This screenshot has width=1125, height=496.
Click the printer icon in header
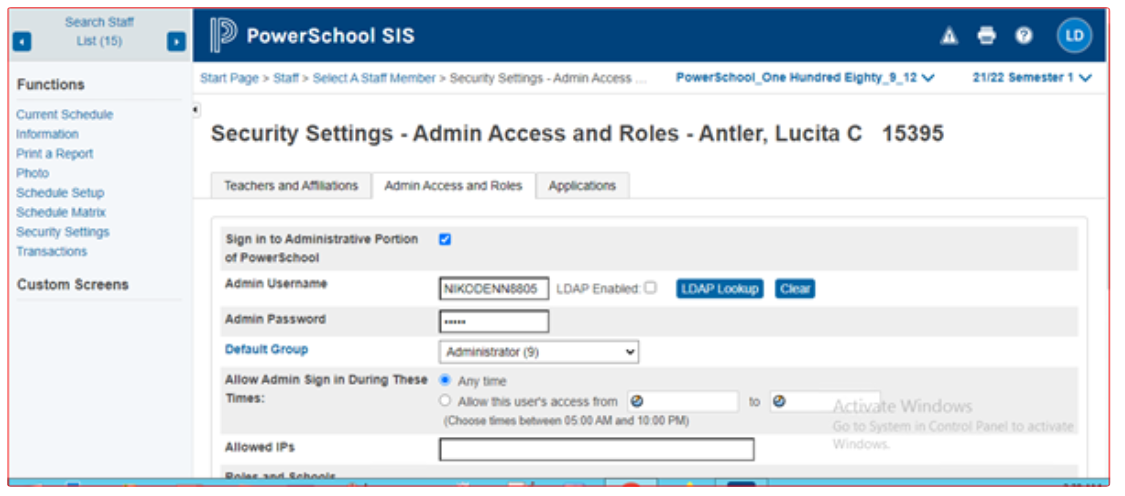pos(986,36)
